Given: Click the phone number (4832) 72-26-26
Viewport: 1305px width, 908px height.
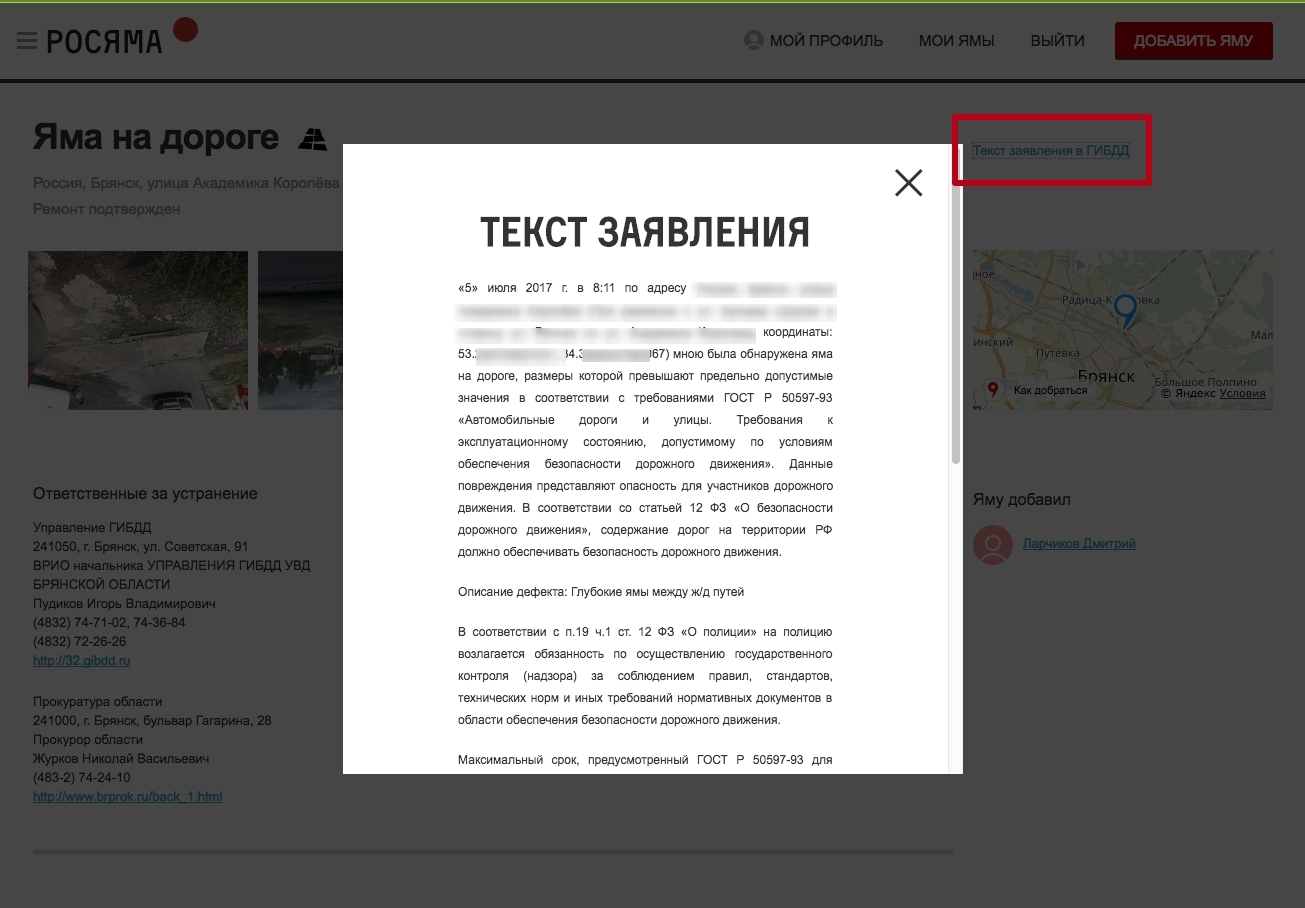Looking at the screenshot, I should [x=80, y=642].
